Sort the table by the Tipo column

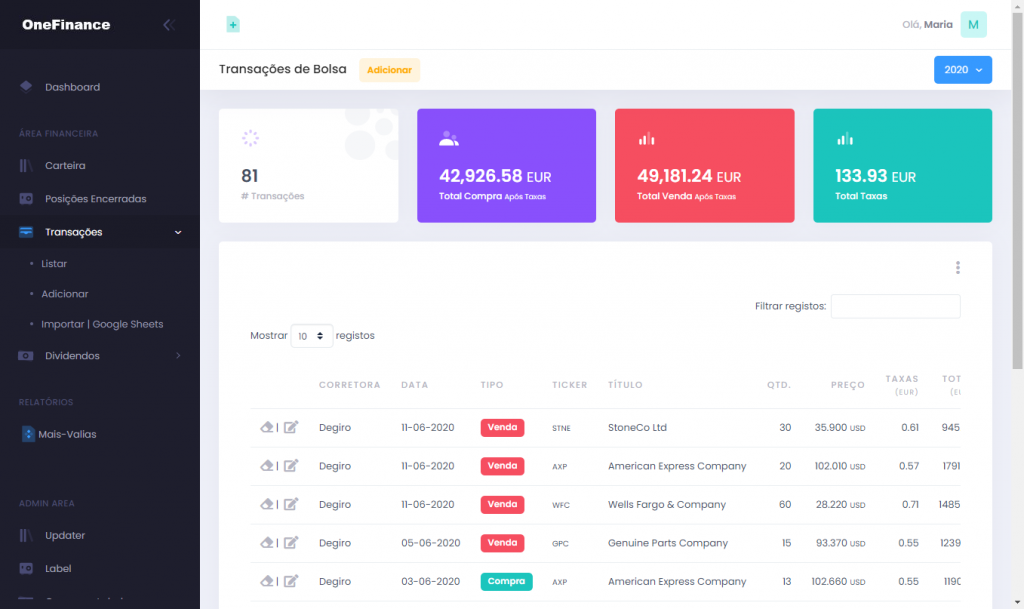click(x=492, y=385)
